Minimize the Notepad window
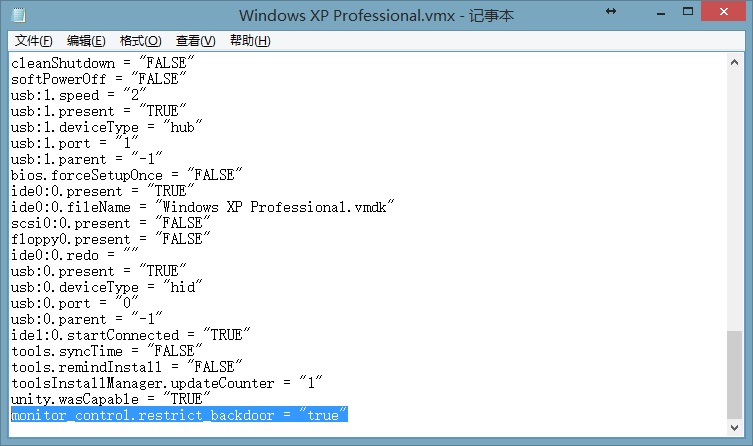 point(661,12)
